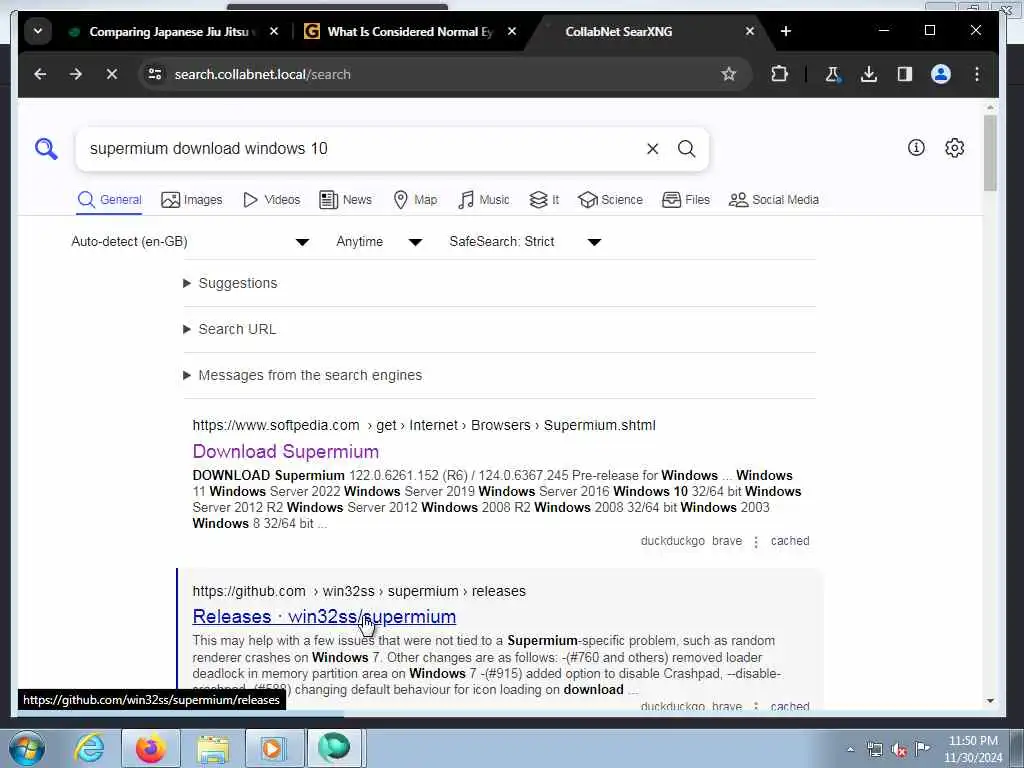Show hidden system tray icons

click(x=850, y=750)
